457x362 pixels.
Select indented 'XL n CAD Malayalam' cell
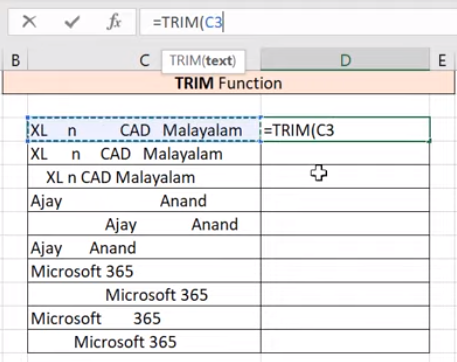(x=144, y=177)
